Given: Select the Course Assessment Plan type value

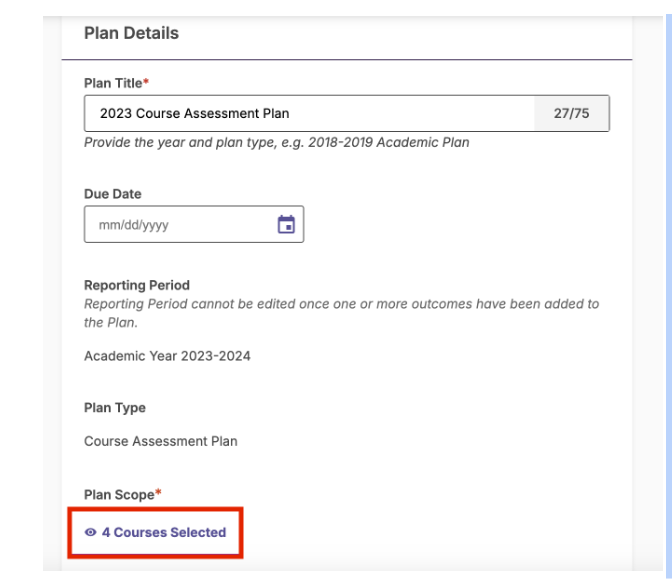Looking at the screenshot, I should 161,441.
